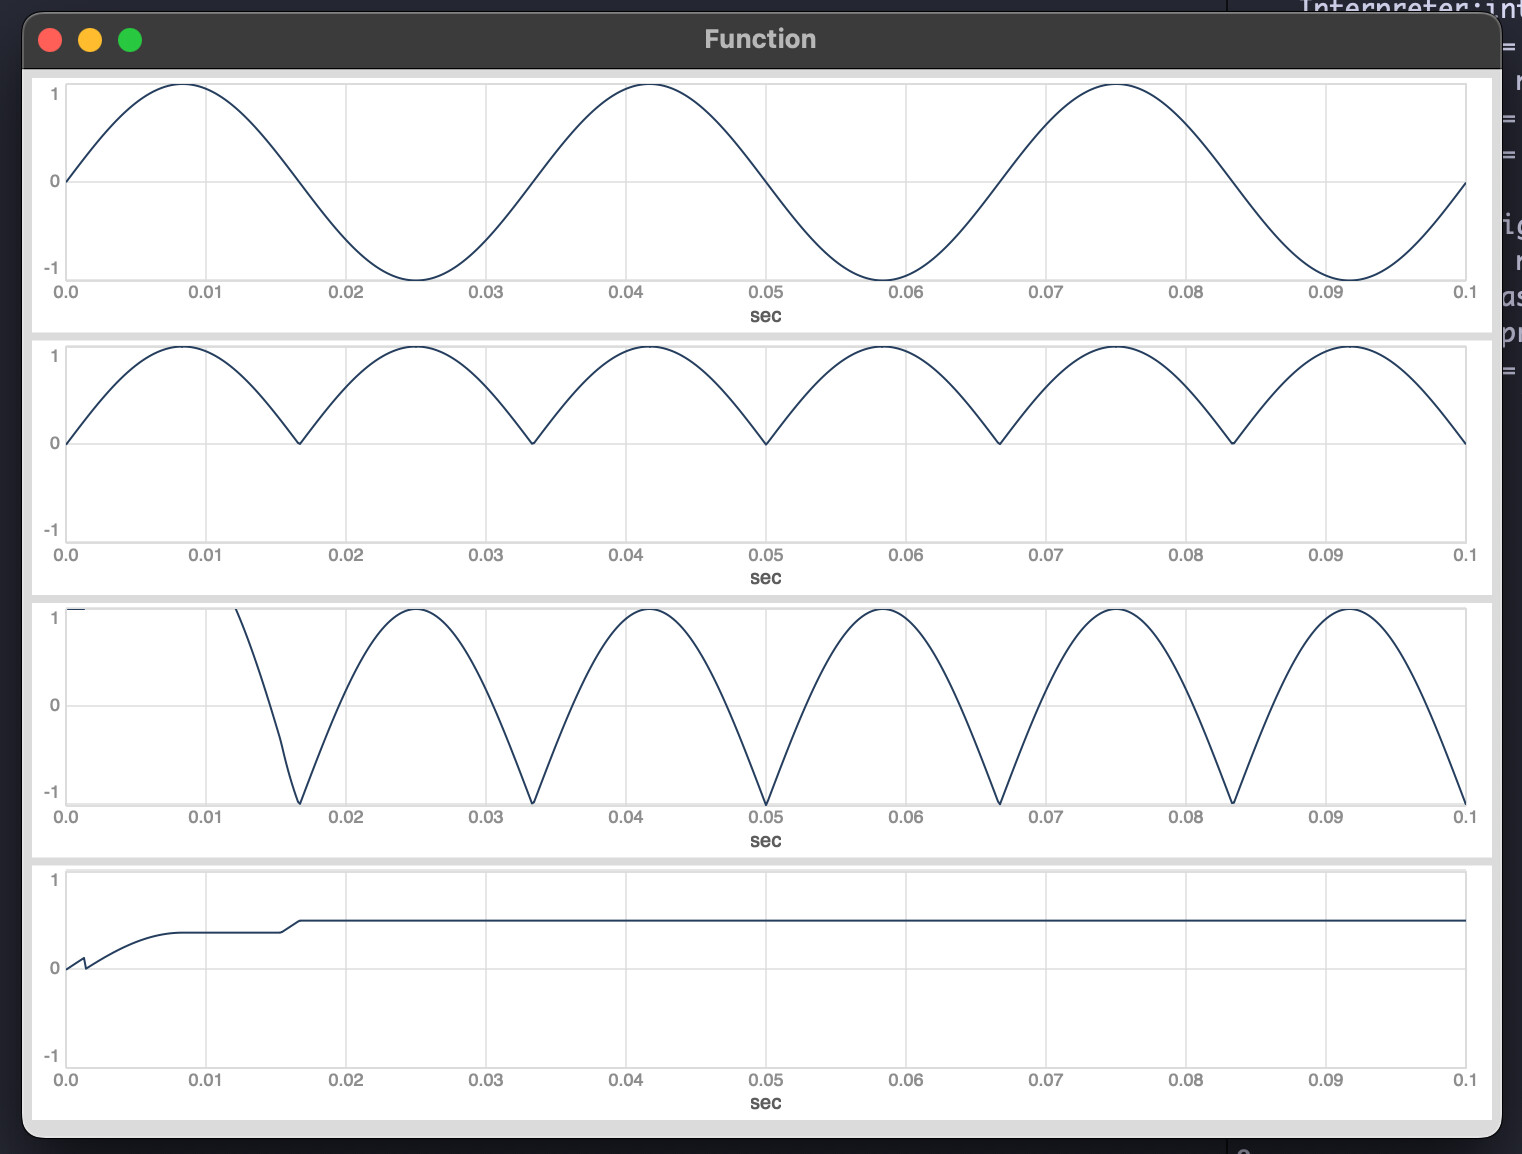Select the "sec" label under the bottom plot
1522x1154 pixels.
click(x=765, y=1103)
